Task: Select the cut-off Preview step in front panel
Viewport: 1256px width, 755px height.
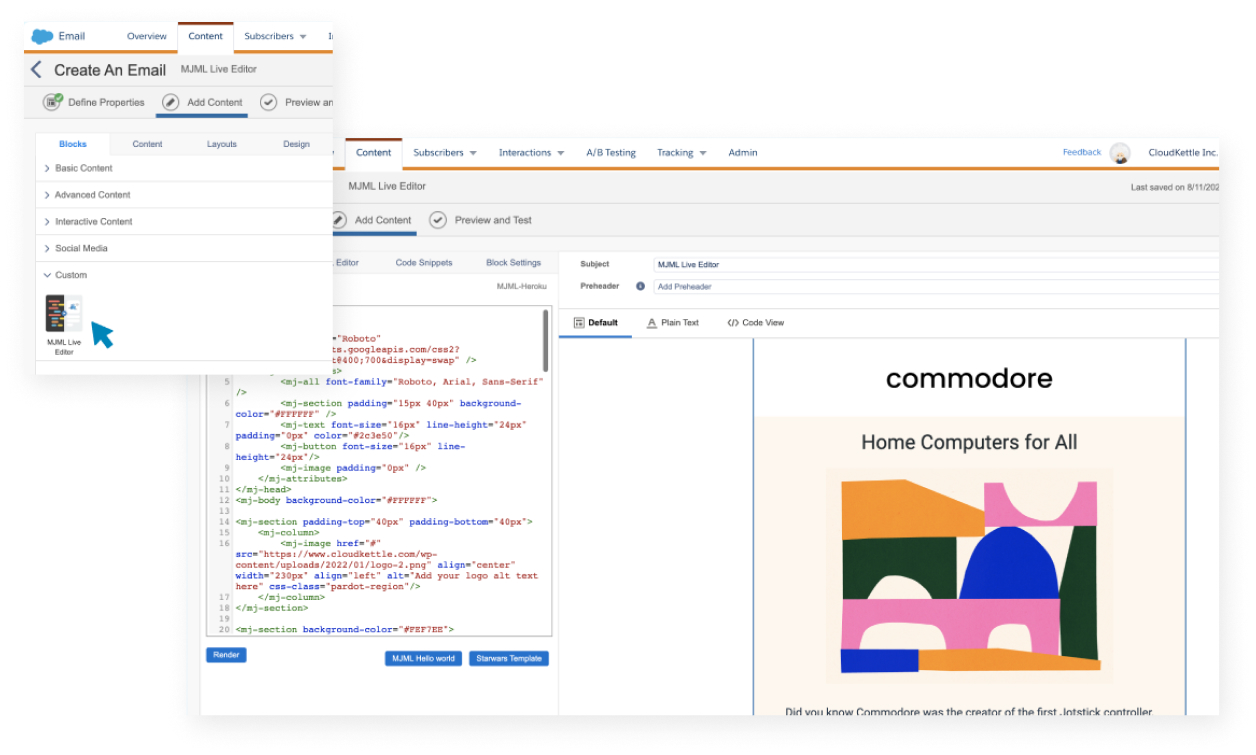Action: tap(297, 102)
